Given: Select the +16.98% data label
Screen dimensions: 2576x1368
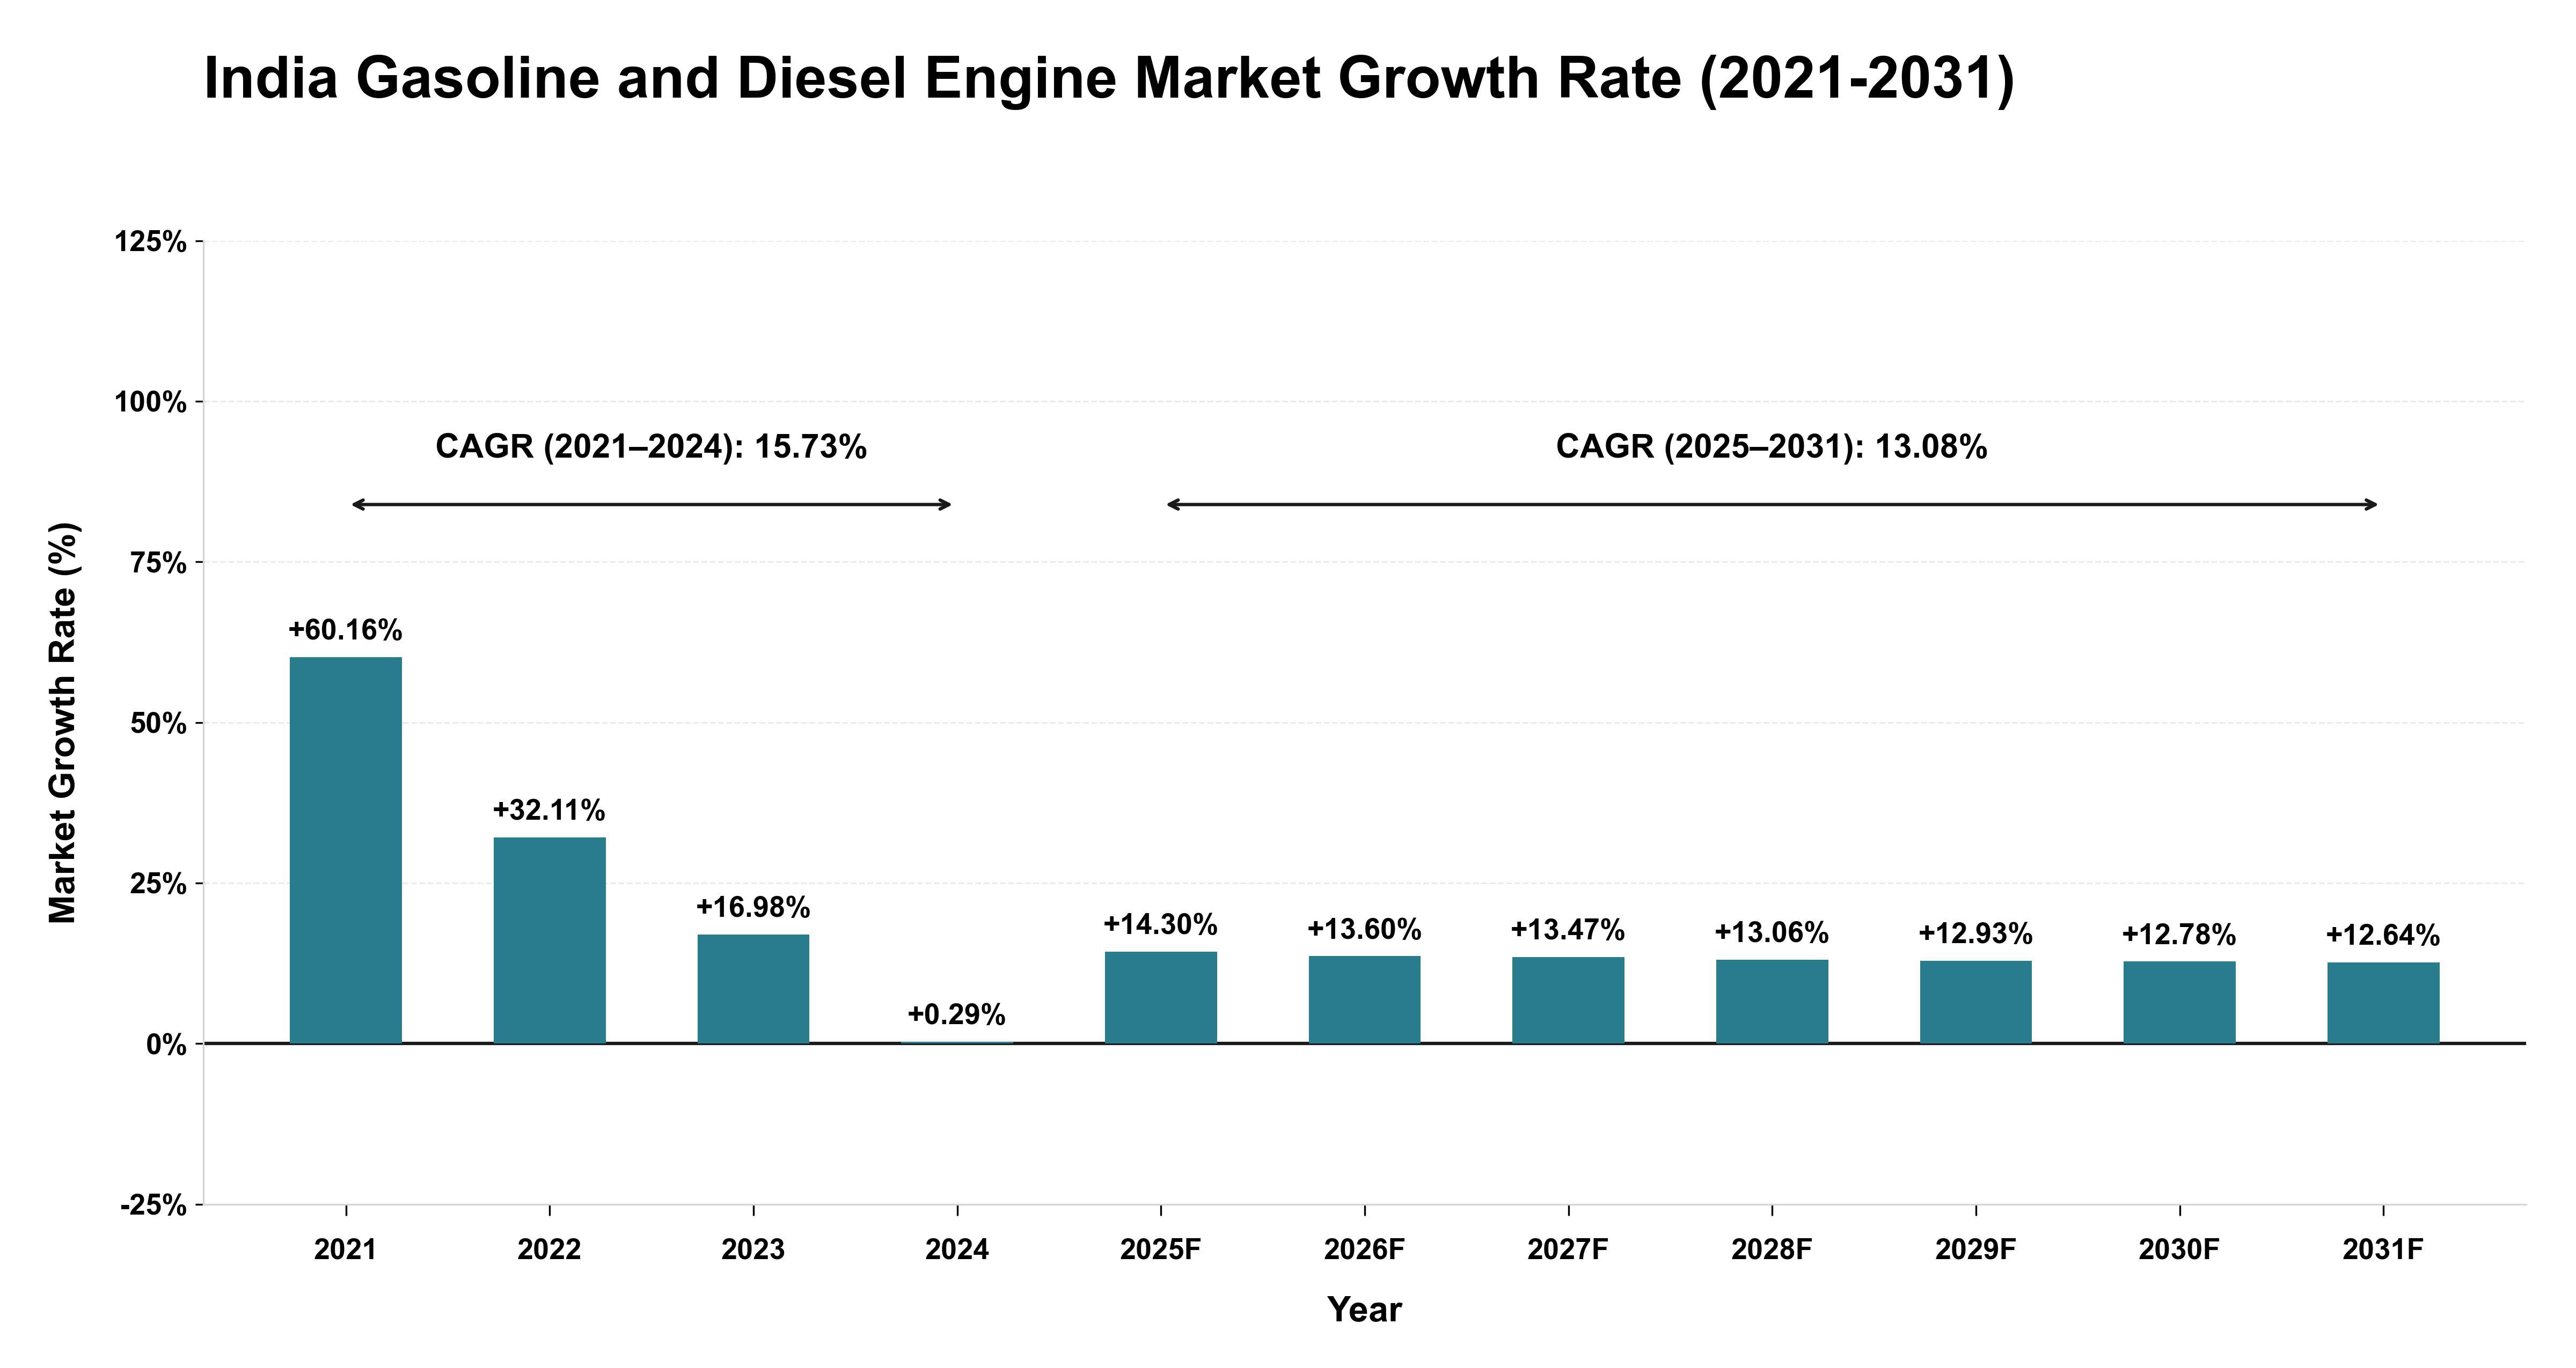Looking at the screenshot, I should pos(753,907).
